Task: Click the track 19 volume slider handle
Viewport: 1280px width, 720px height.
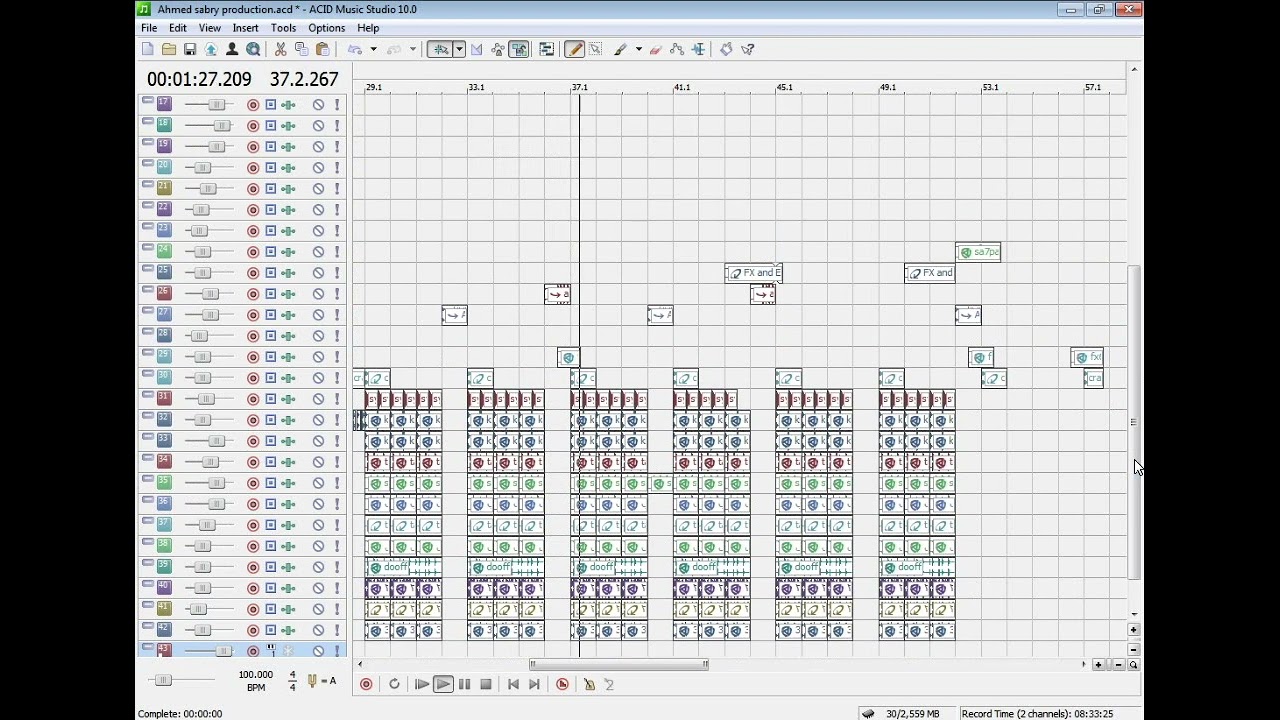Action: [216, 147]
